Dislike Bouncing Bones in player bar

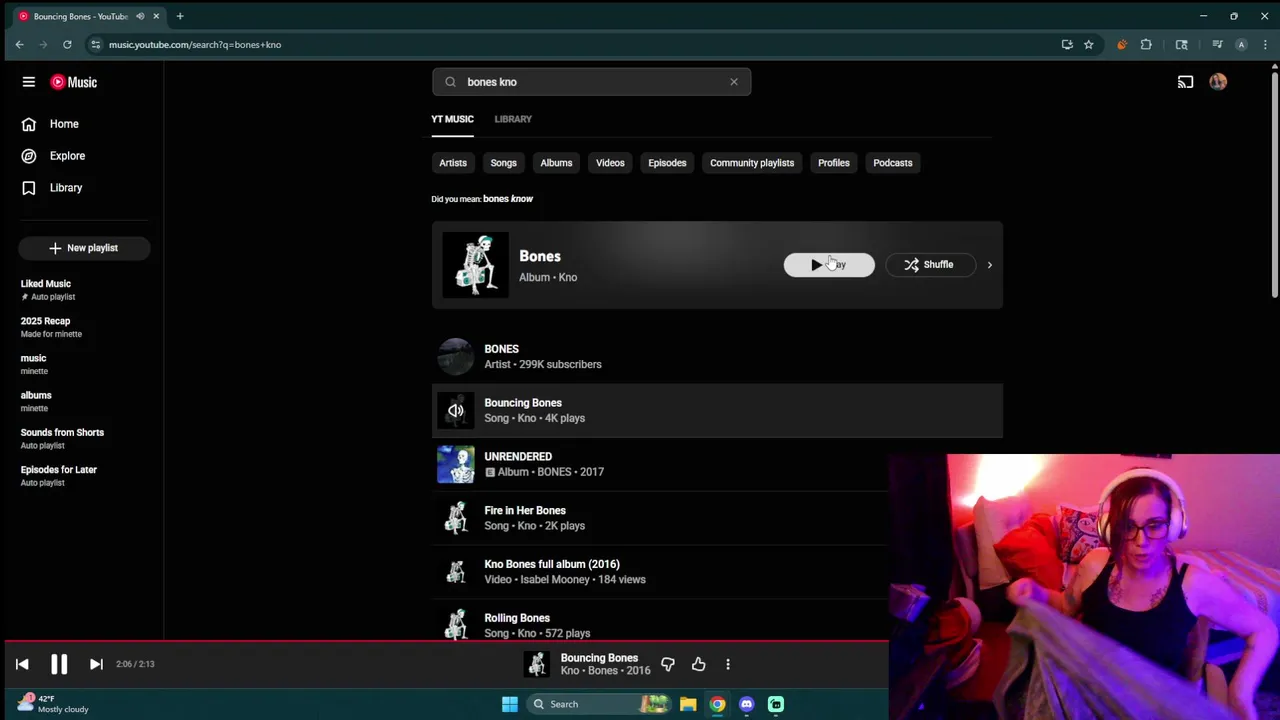tap(668, 664)
